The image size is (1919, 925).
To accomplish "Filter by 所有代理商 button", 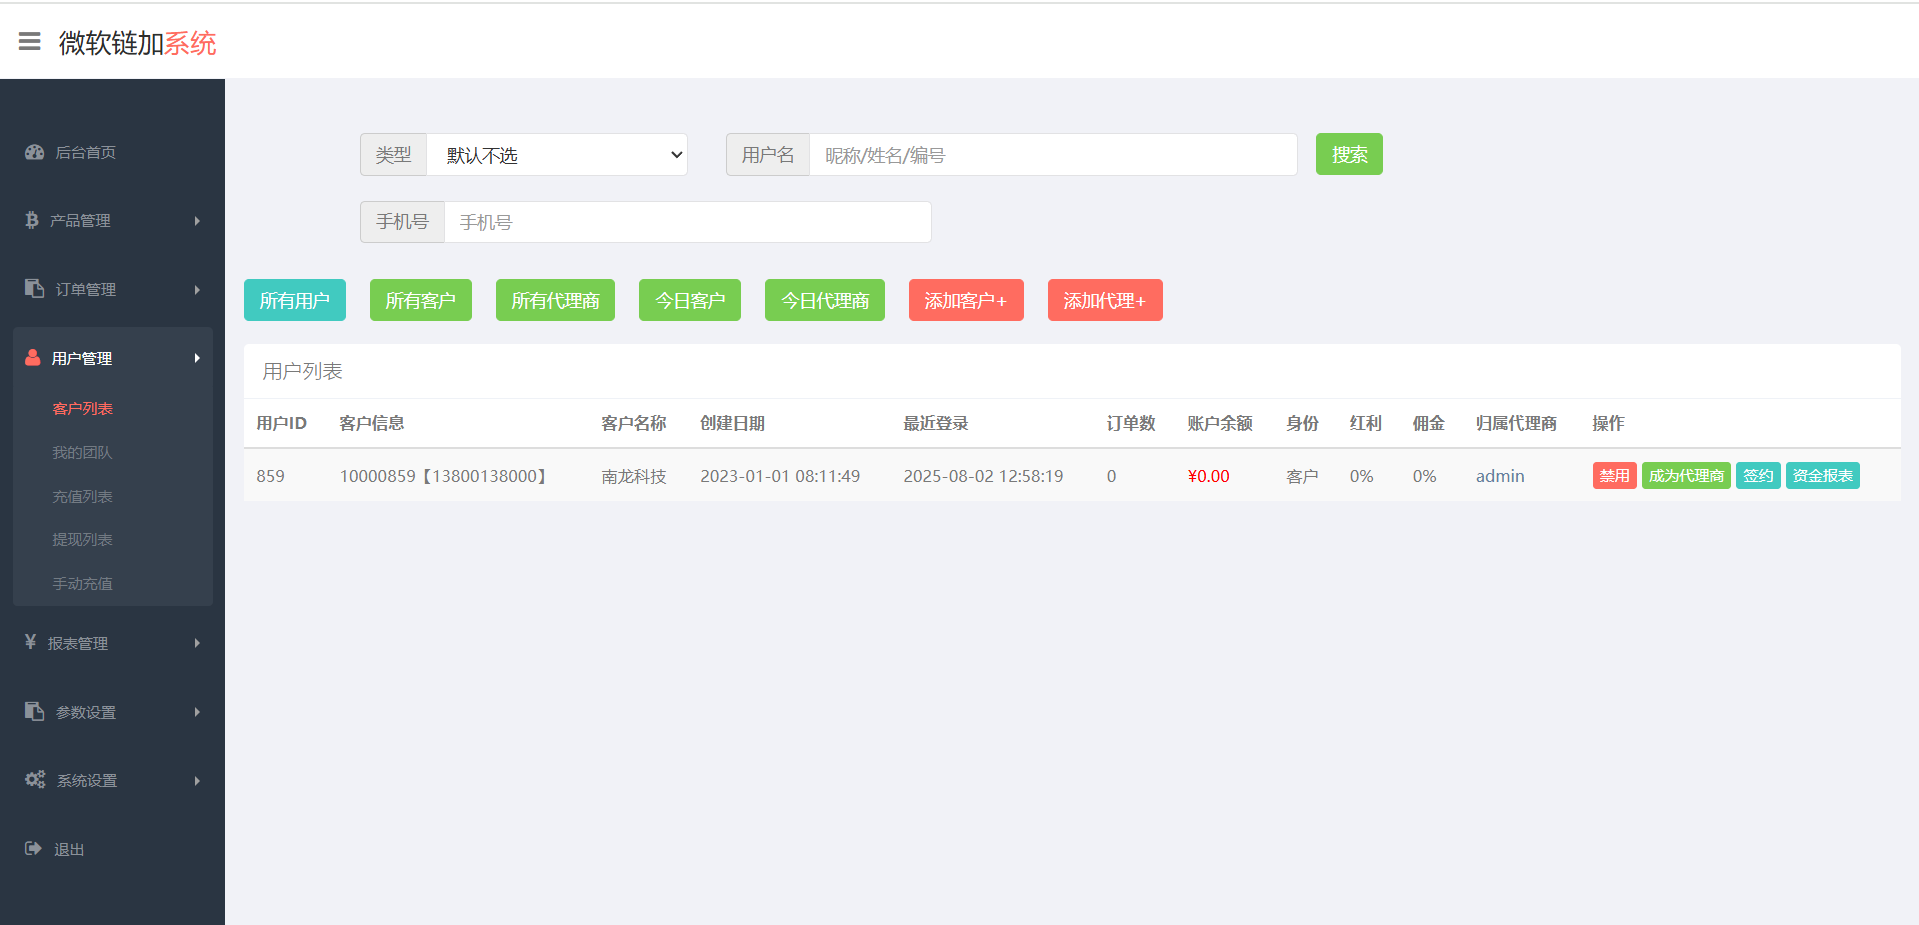I will 555,300.
